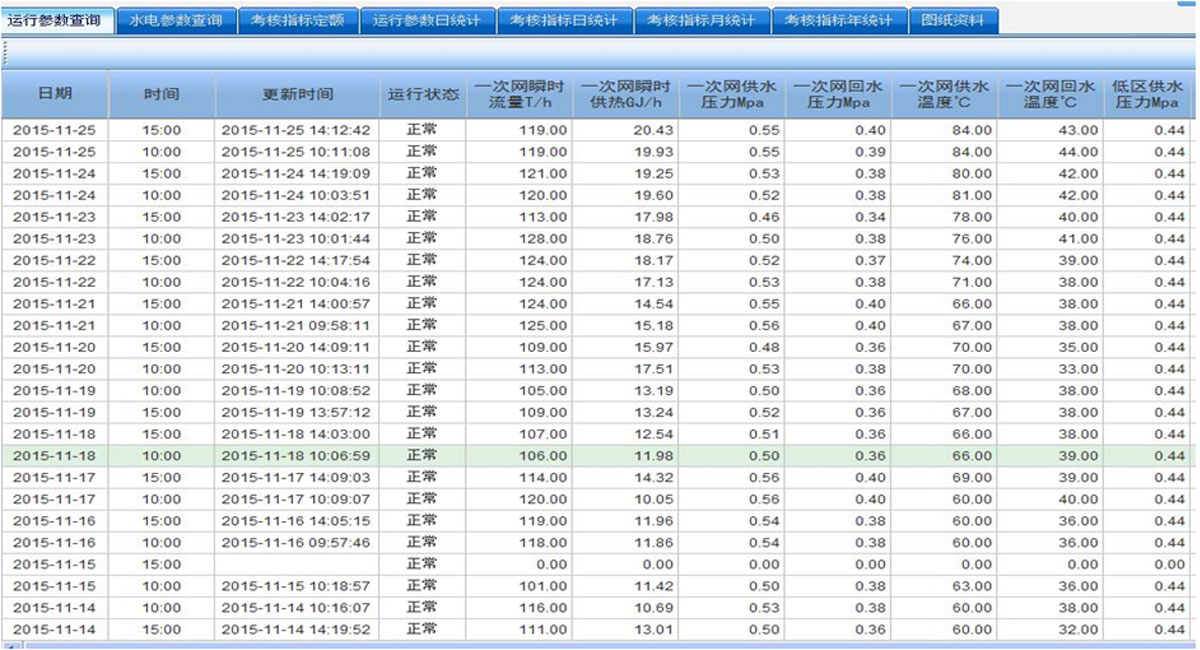The height and width of the screenshot is (650, 1200).
Task: Select the flow value 105.00
Action: tap(543, 391)
